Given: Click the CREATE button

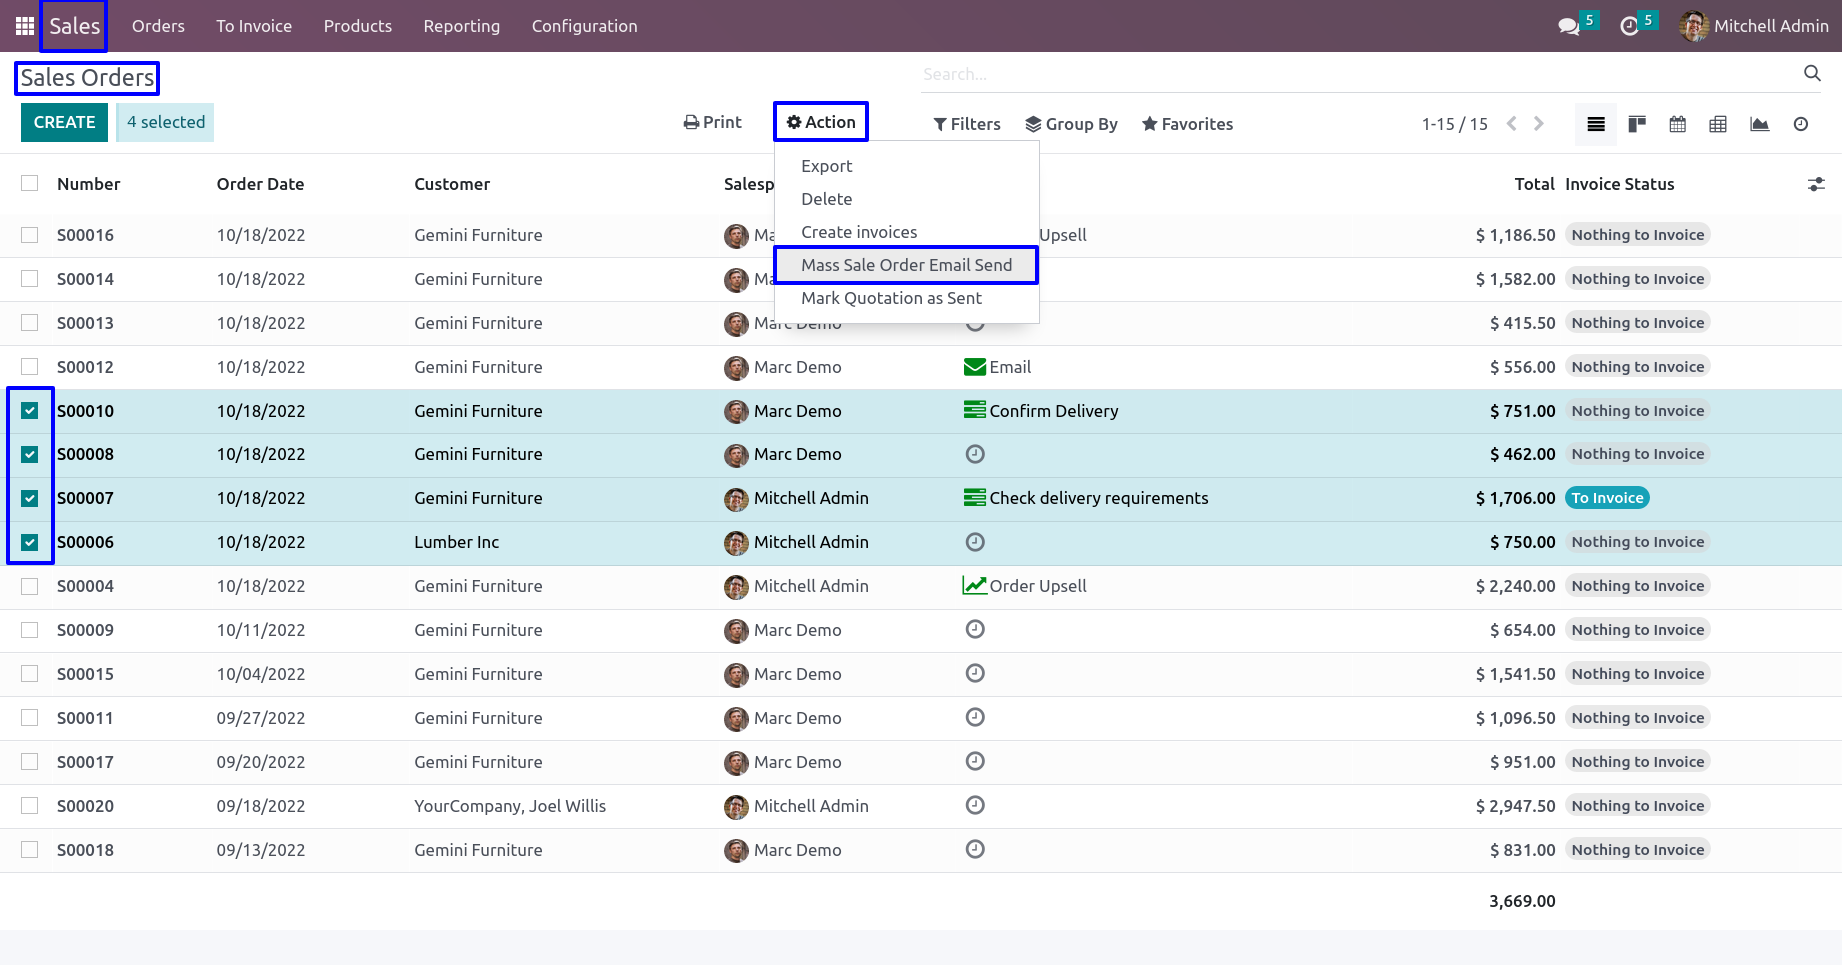Looking at the screenshot, I should 65,122.
